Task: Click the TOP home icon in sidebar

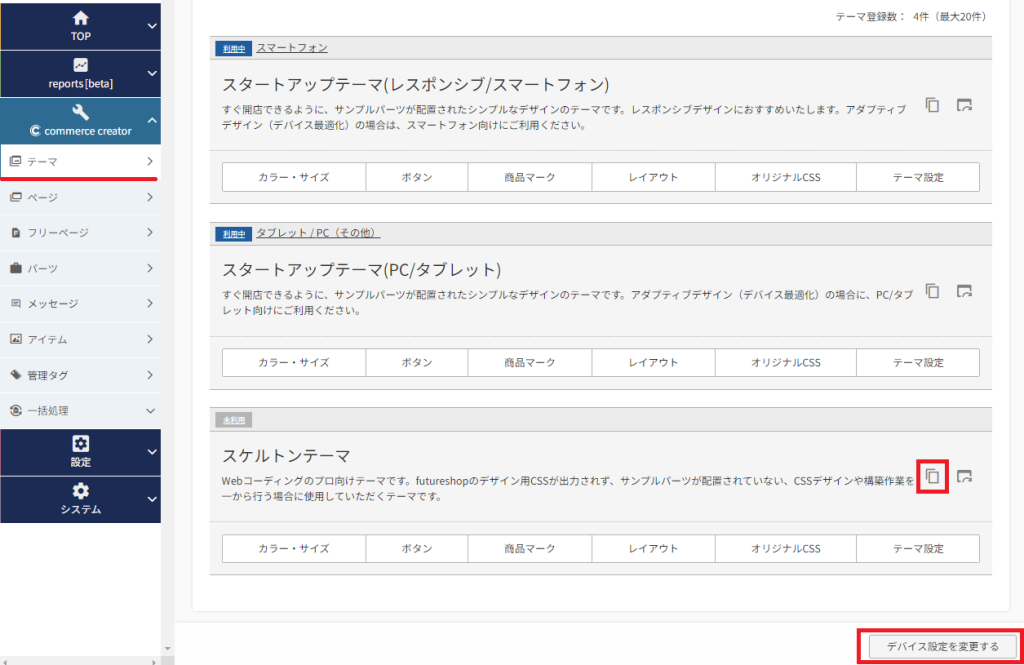Action: pyautogui.click(x=80, y=19)
